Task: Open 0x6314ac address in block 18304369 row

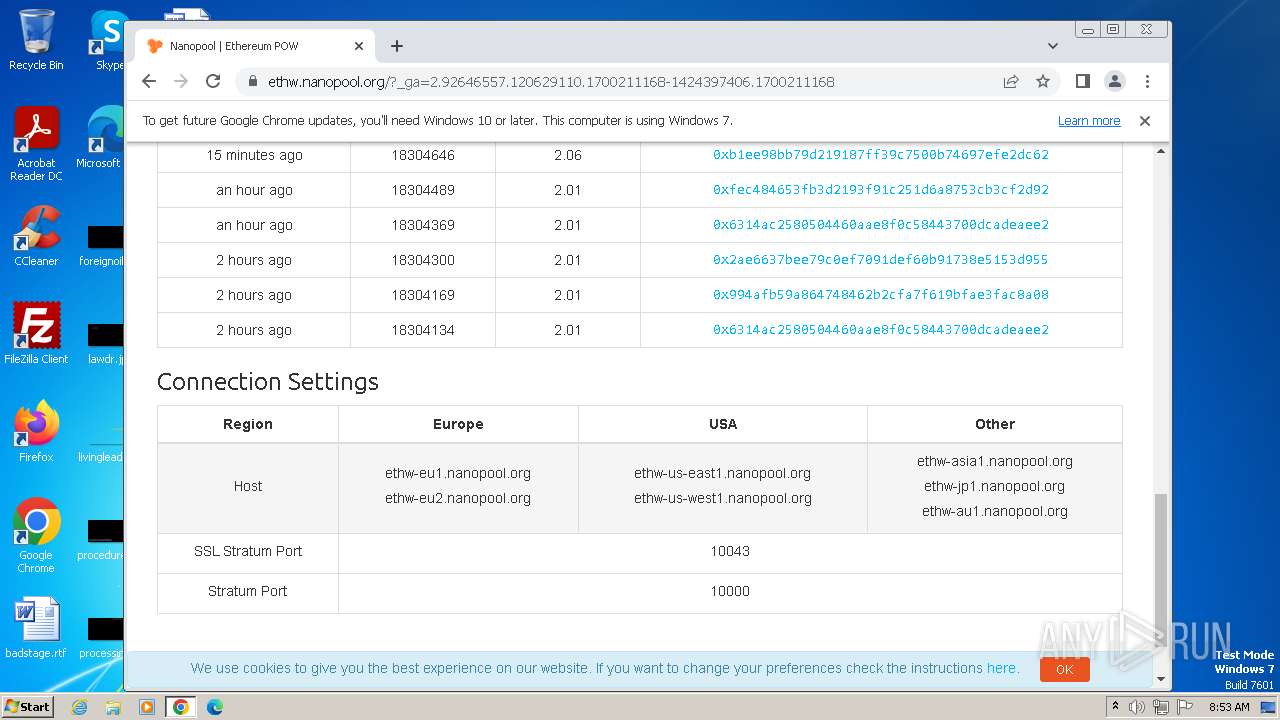Action: [x=881, y=225]
